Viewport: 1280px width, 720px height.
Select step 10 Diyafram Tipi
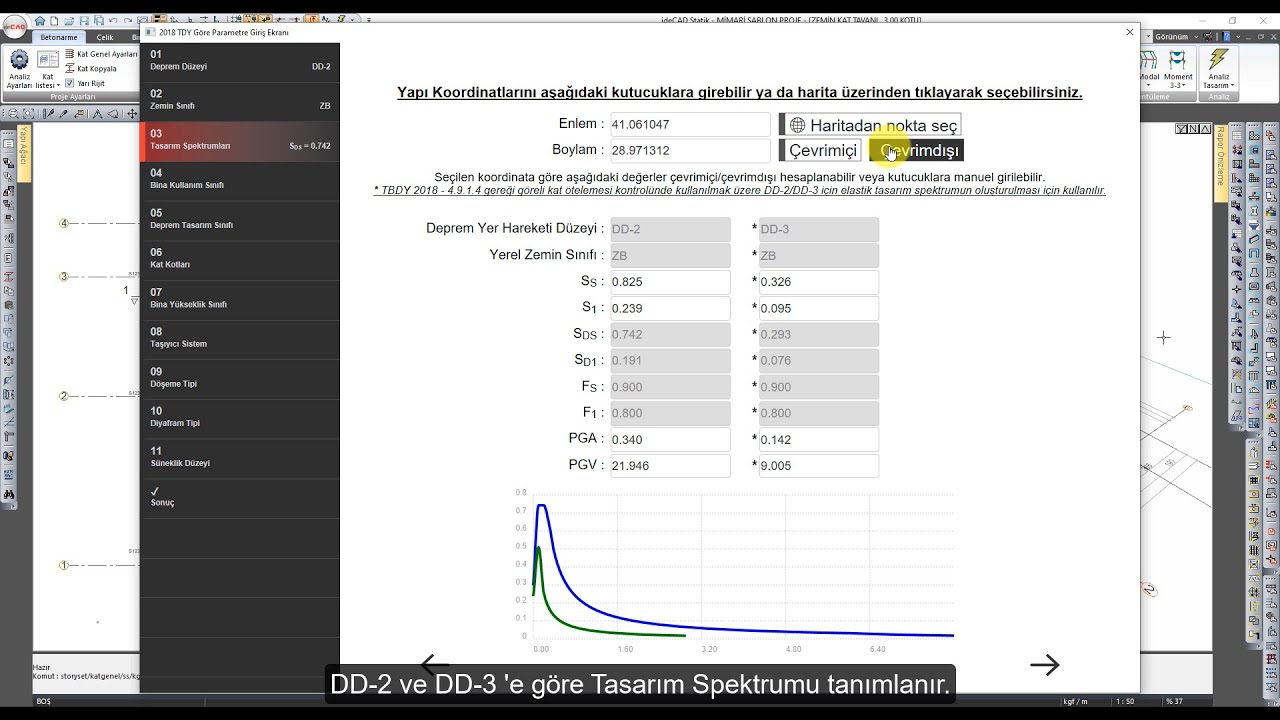(240, 417)
